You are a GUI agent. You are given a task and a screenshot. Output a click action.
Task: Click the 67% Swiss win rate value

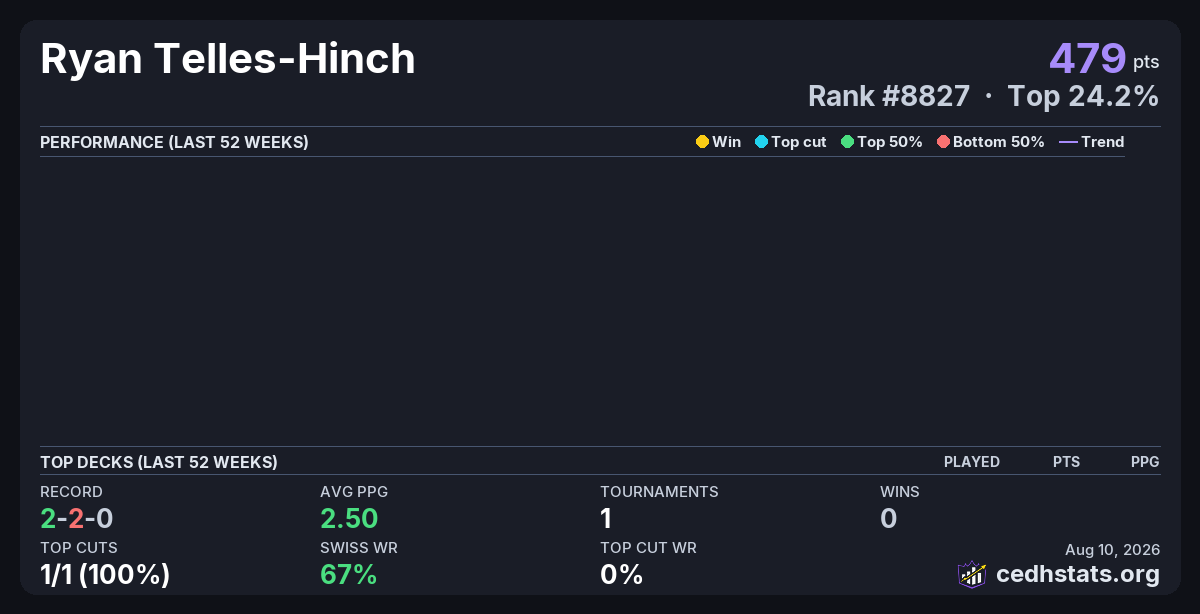click(348, 575)
